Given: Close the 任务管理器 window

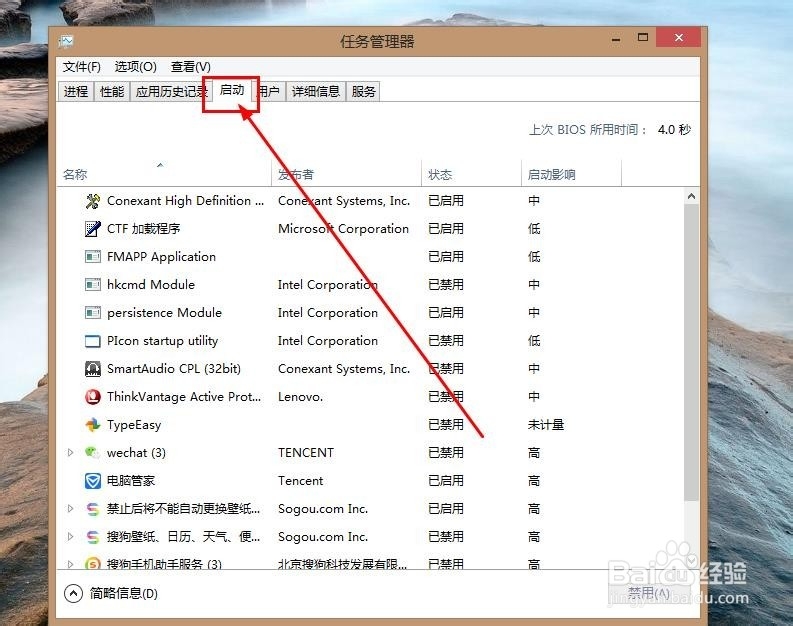Looking at the screenshot, I should (x=679, y=37).
